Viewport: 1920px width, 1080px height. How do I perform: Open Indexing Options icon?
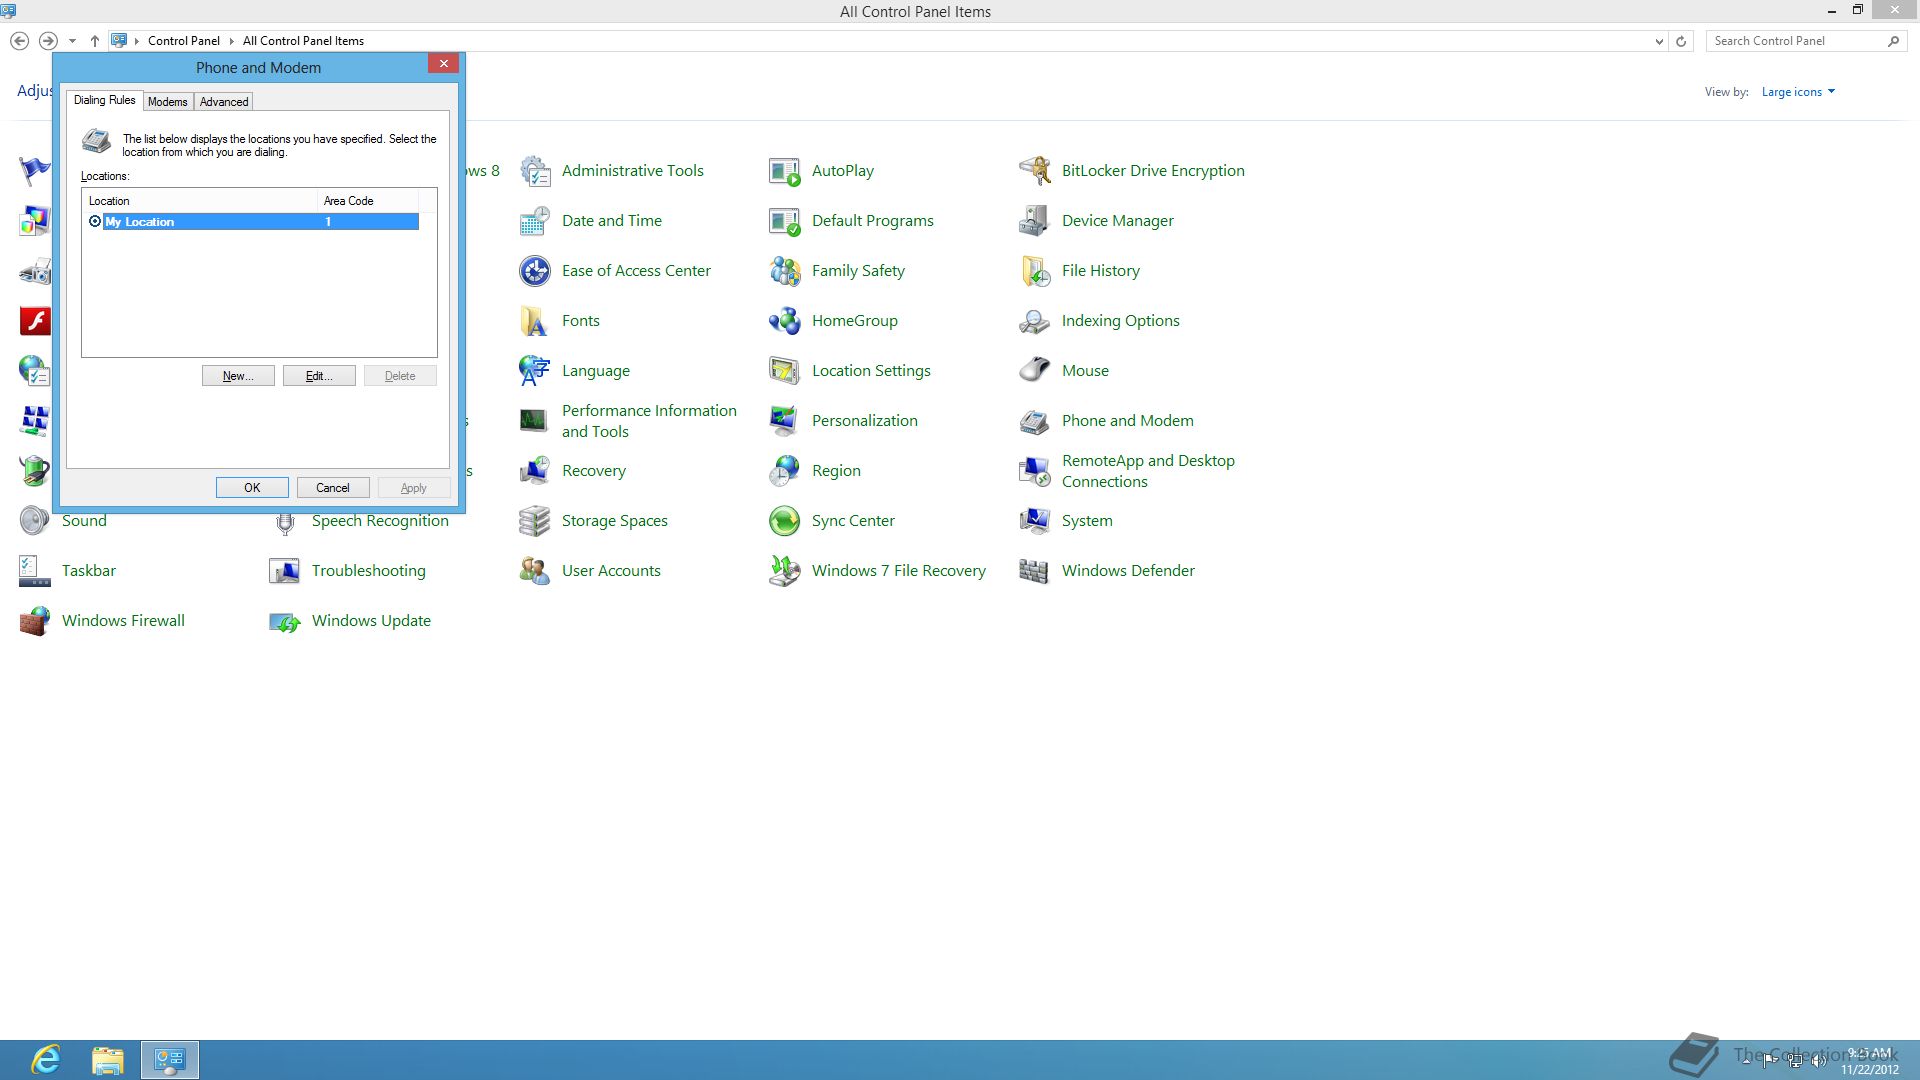(1035, 321)
